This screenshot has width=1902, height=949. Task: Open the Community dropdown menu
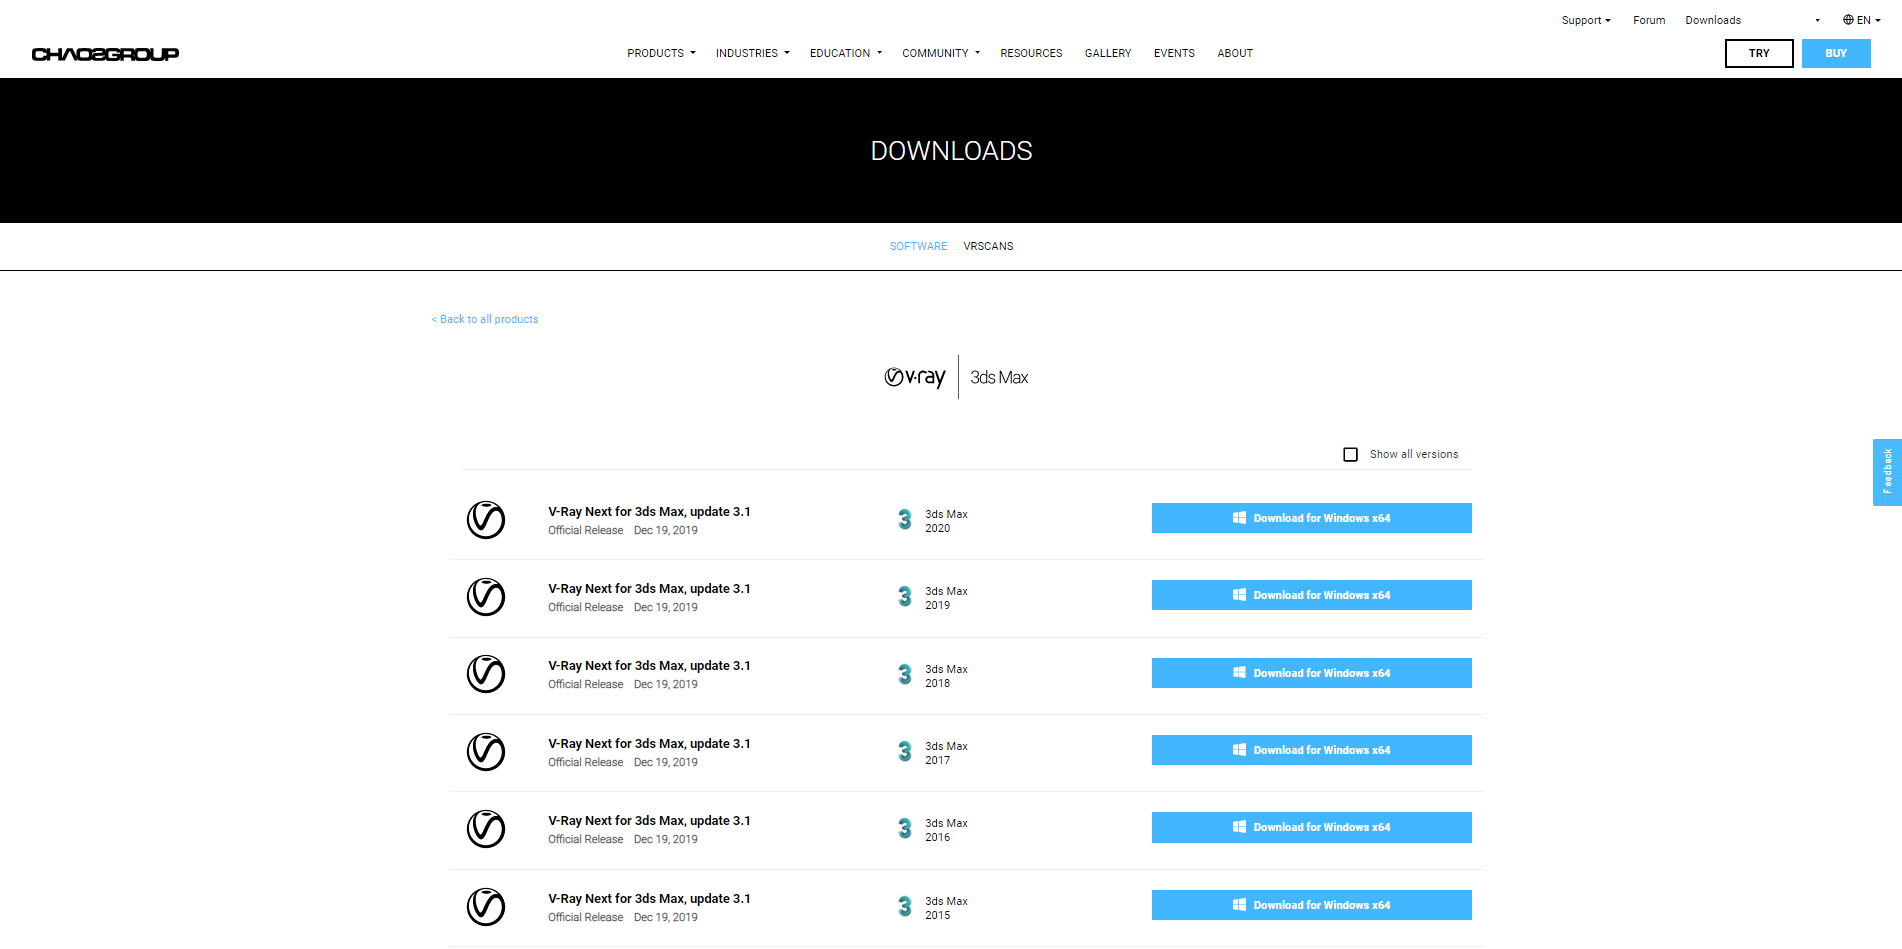pos(940,53)
